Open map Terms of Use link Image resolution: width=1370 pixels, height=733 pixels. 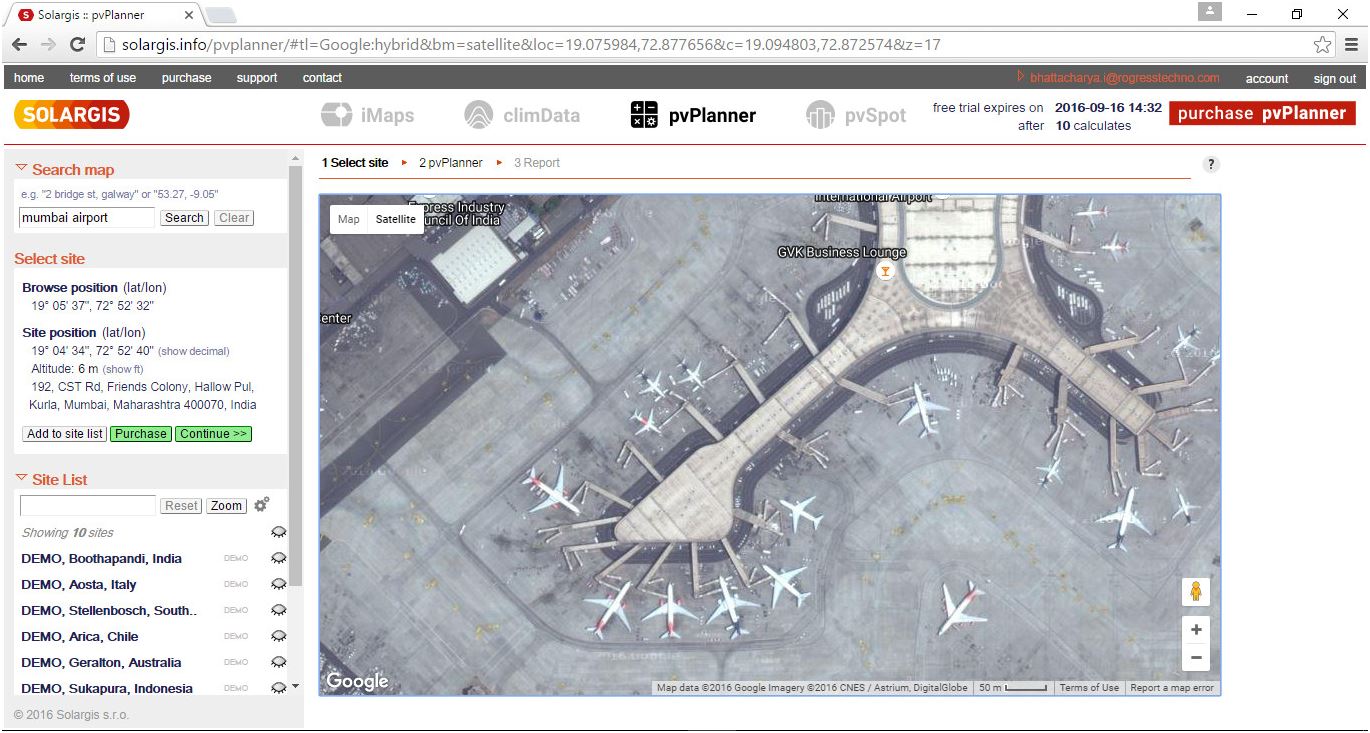[x=1089, y=688]
